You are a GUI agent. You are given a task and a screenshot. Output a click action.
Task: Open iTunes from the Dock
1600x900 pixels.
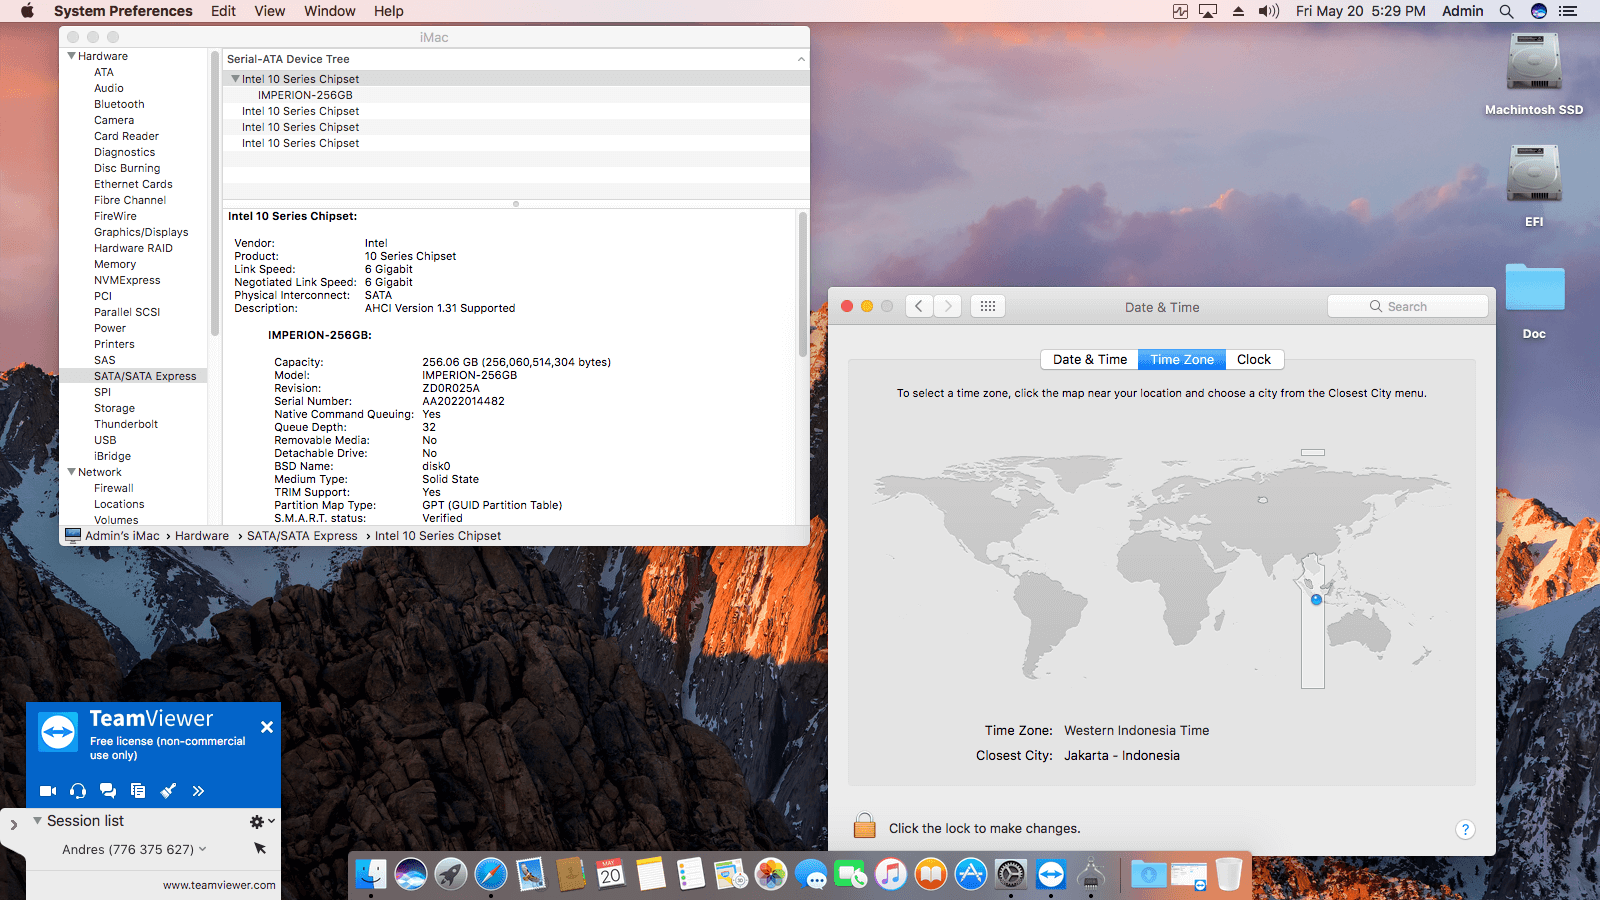891,874
